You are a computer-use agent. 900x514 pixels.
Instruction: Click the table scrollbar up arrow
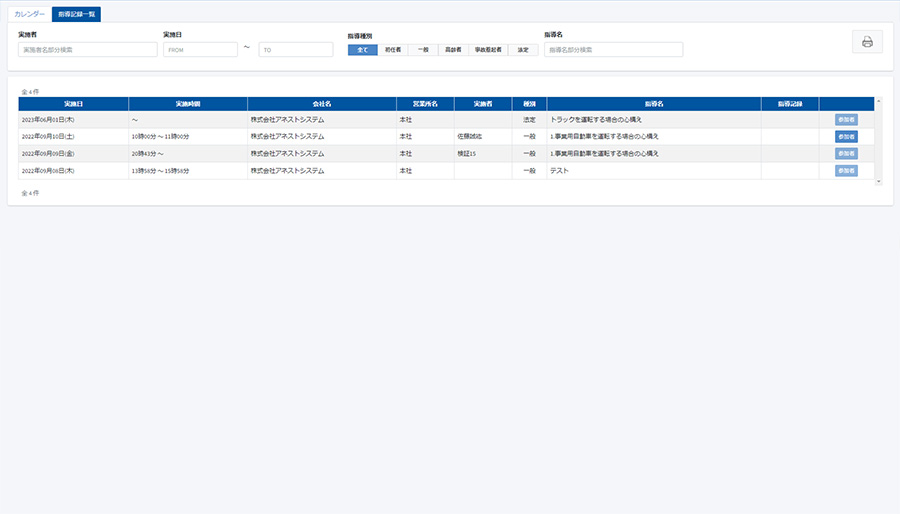(878, 101)
